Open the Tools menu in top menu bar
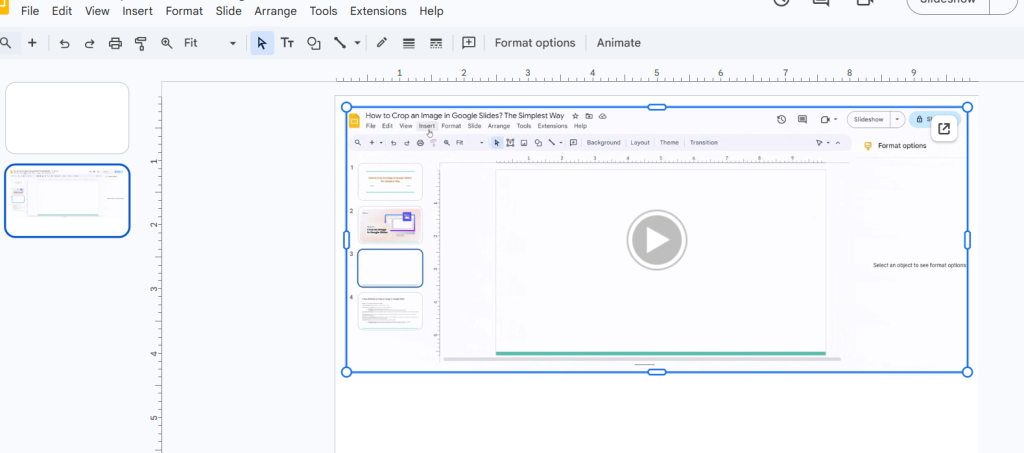This screenshot has height=453, width=1024. 323,11
